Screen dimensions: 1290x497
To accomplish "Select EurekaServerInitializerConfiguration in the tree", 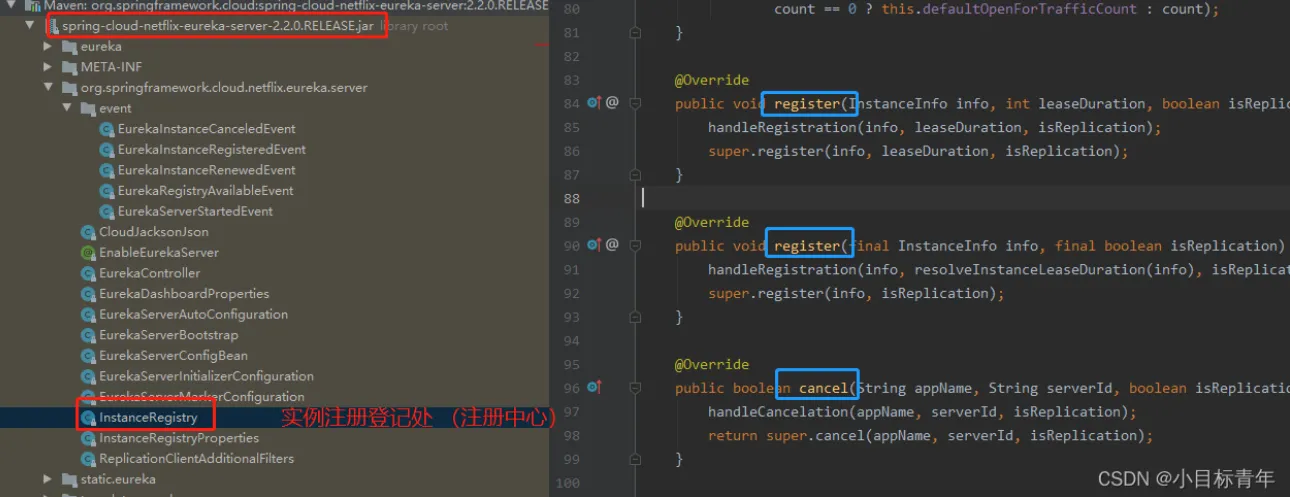I will pyautogui.click(x=206, y=376).
